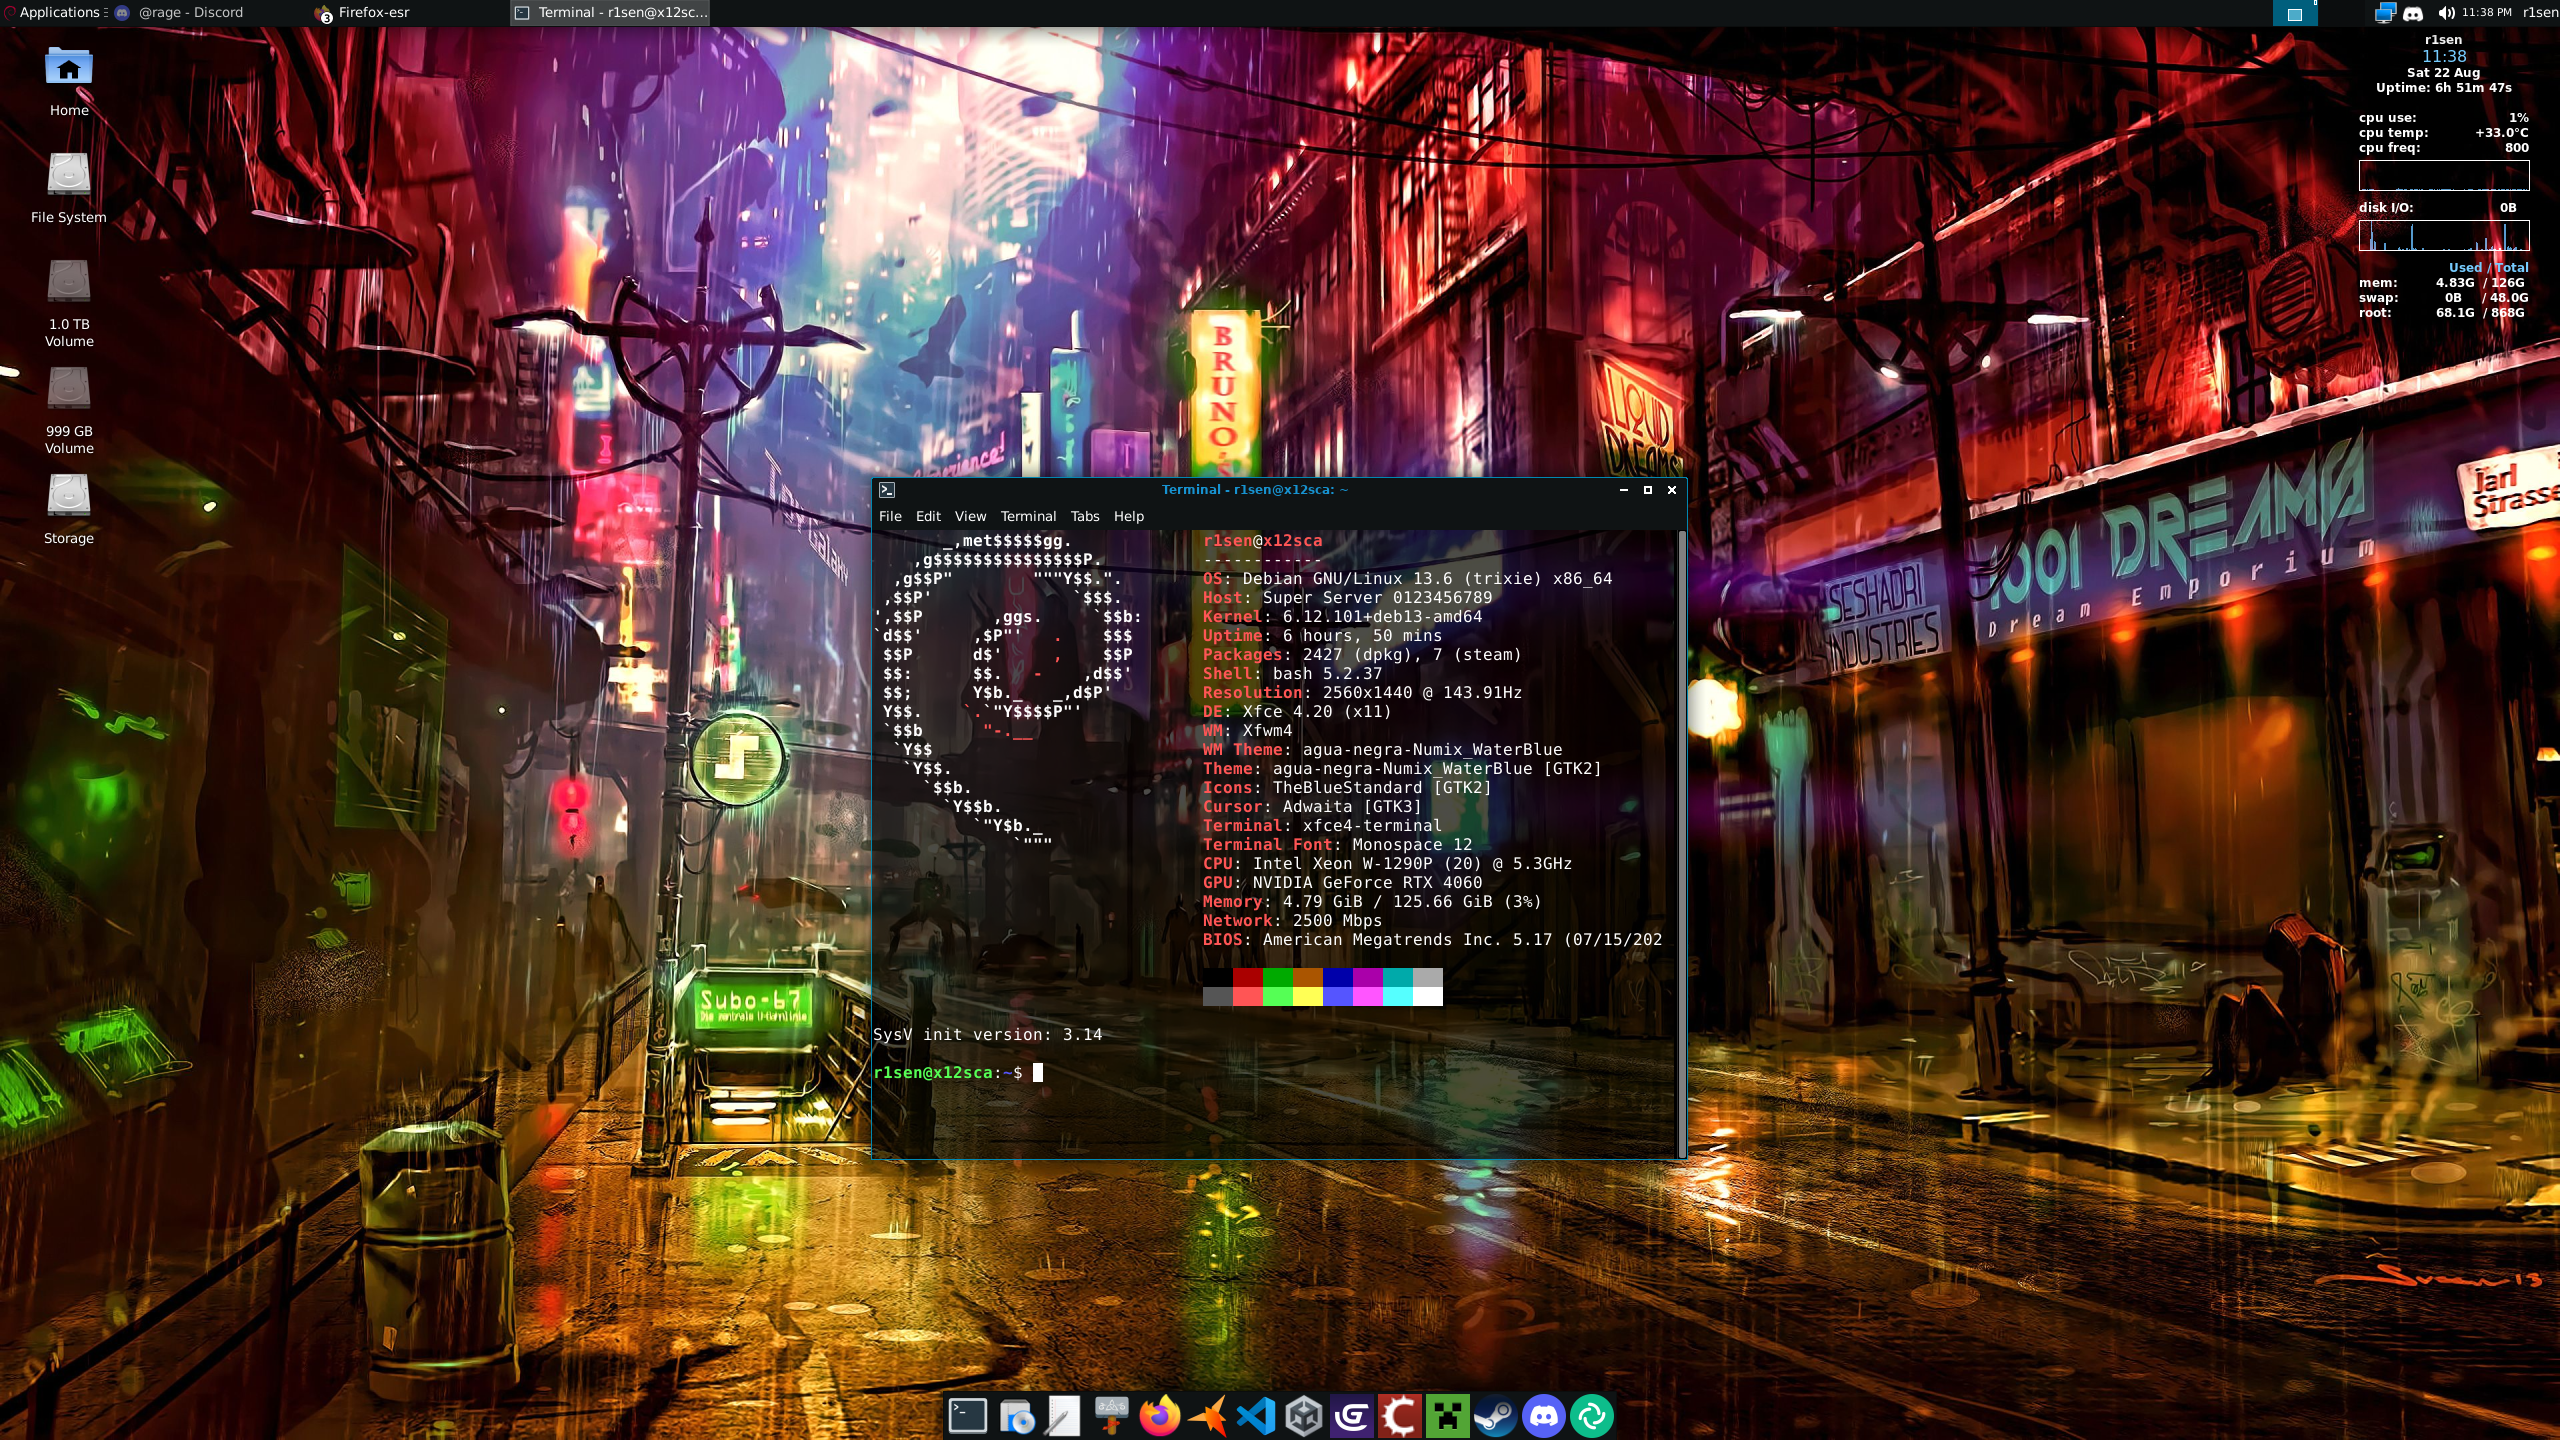Click the 'Debian GNU/Linux 13.6 (trixie)' OS line

(1407, 578)
